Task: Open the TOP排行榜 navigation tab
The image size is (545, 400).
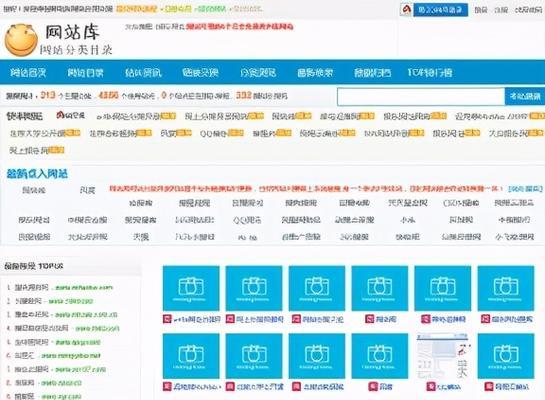Action: point(430,72)
